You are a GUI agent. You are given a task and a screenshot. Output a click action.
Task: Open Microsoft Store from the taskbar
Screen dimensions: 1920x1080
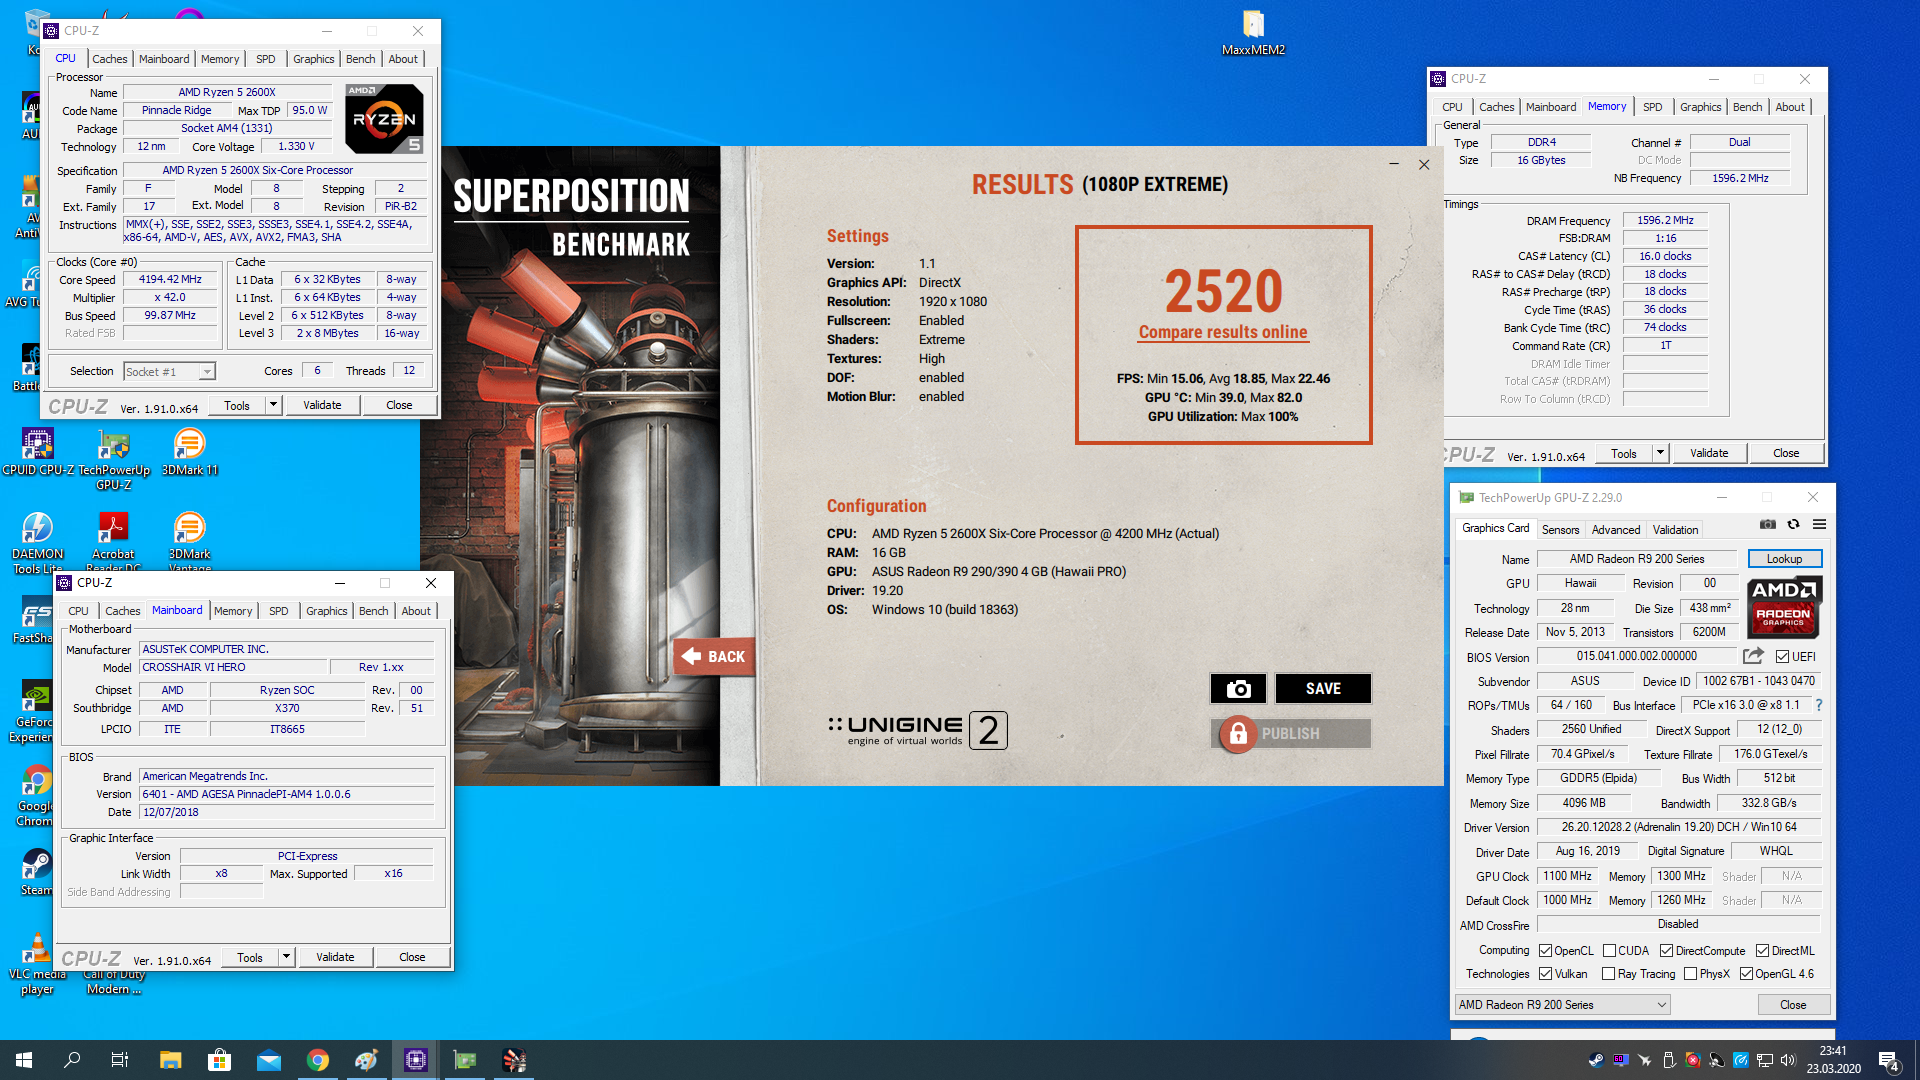click(x=219, y=1060)
